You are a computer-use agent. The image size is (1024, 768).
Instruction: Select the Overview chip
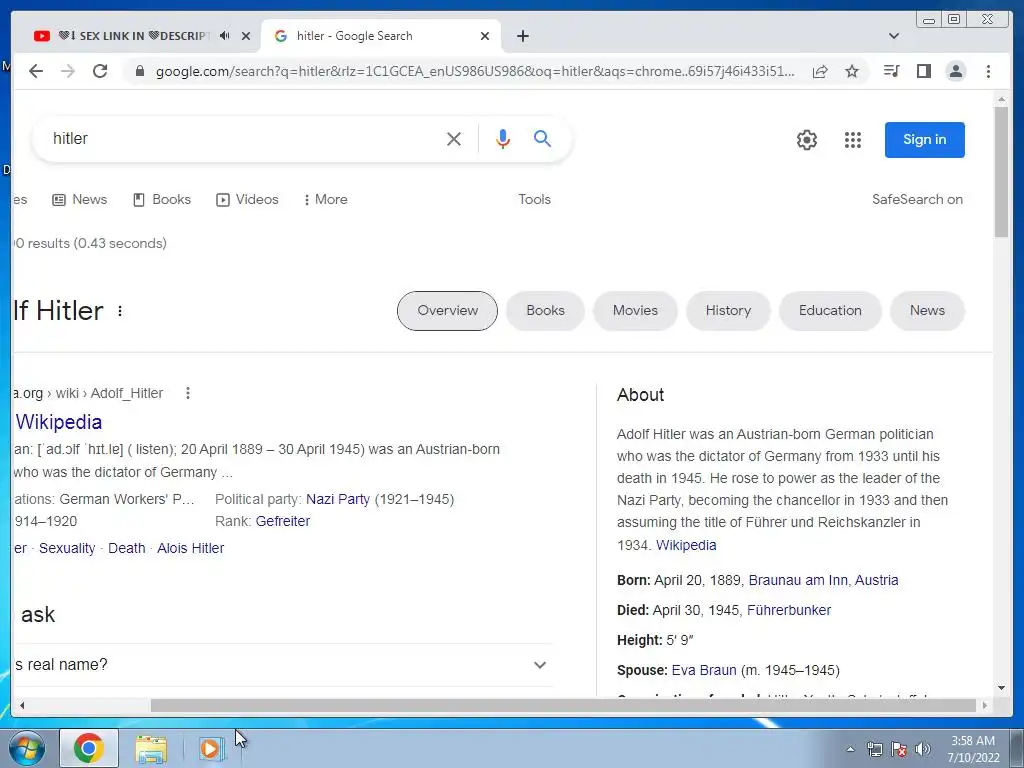click(447, 311)
